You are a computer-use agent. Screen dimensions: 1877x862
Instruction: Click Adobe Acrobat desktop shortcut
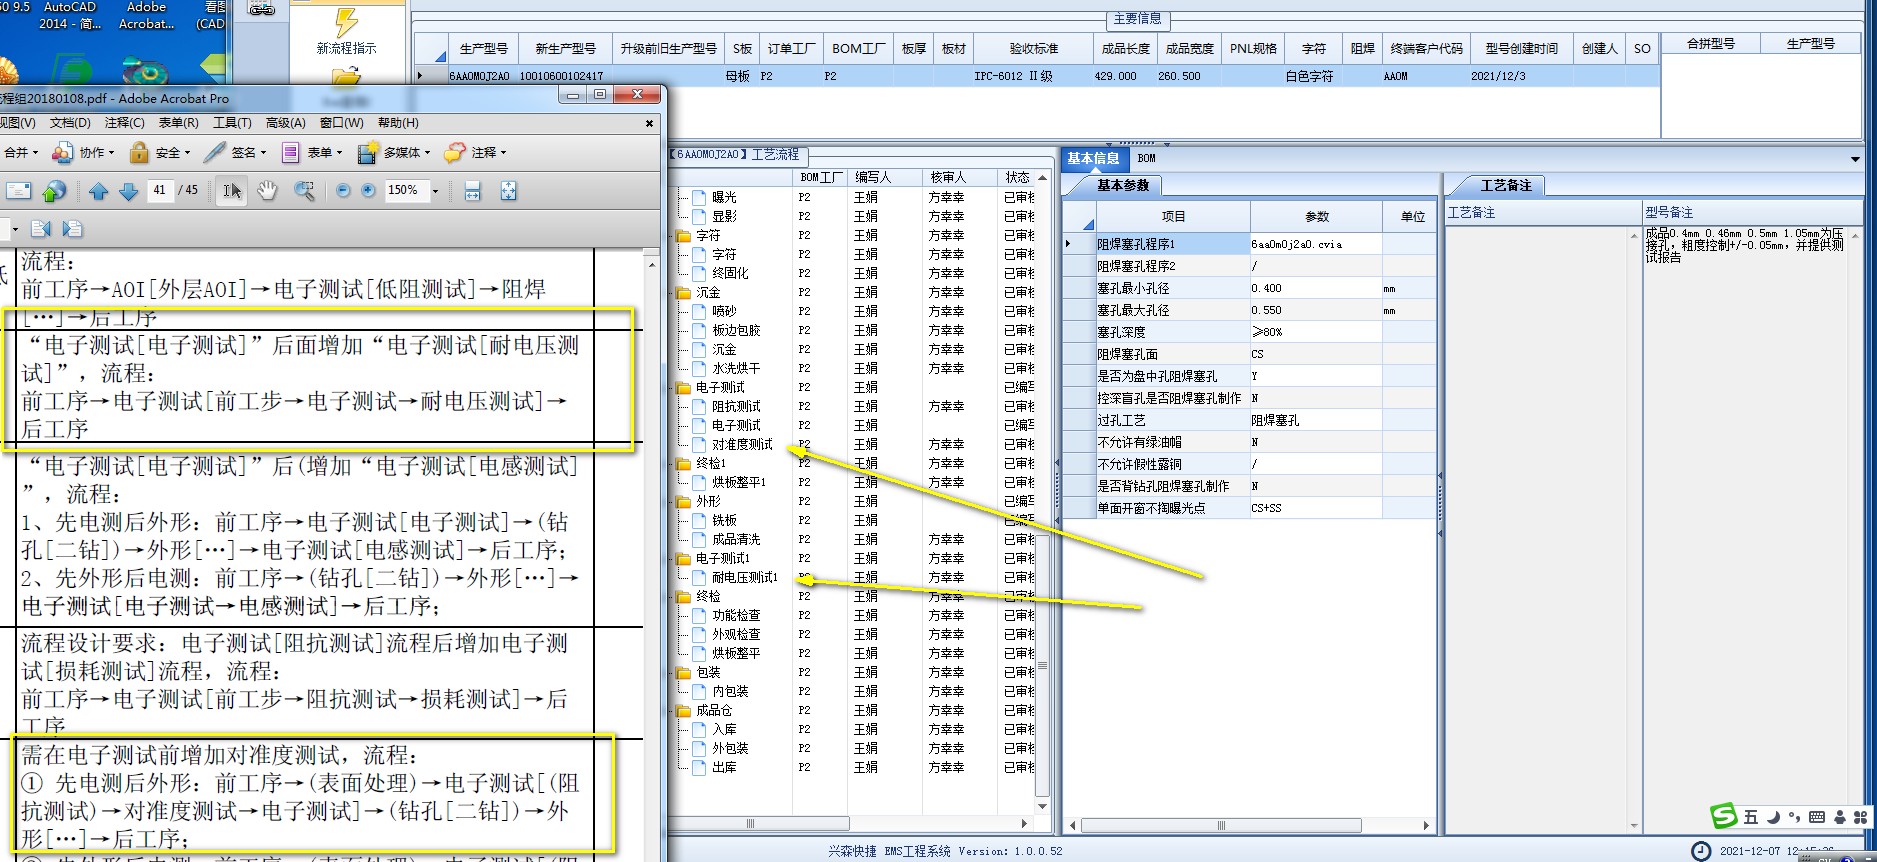146,15
